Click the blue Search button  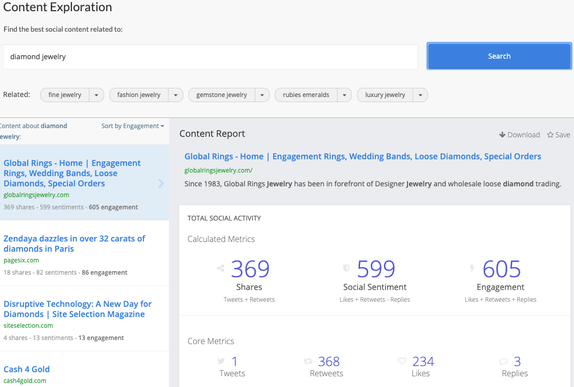click(x=499, y=56)
